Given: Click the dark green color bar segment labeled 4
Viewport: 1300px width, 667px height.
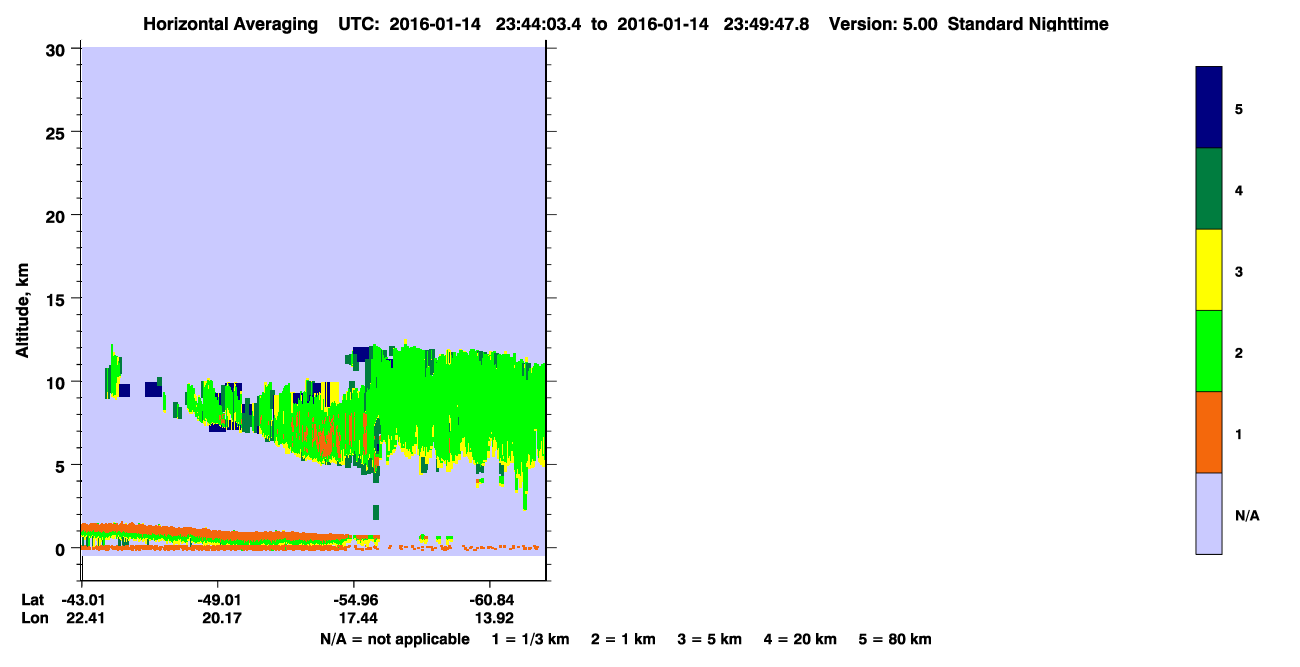Looking at the screenshot, I should [x=1209, y=189].
